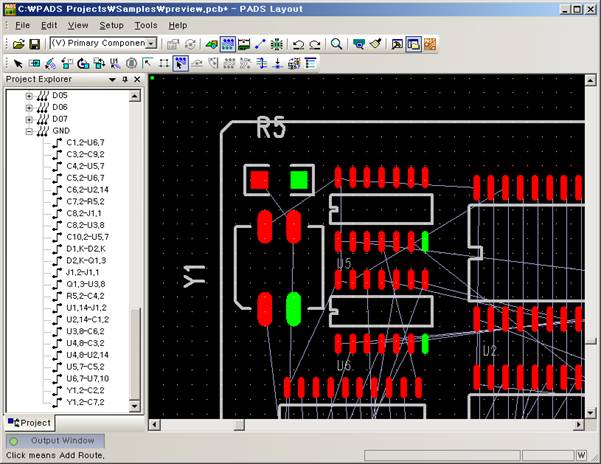The height and width of the screenshot is (464, 601).
Task: Open the View menu
Action: point(78,25)
